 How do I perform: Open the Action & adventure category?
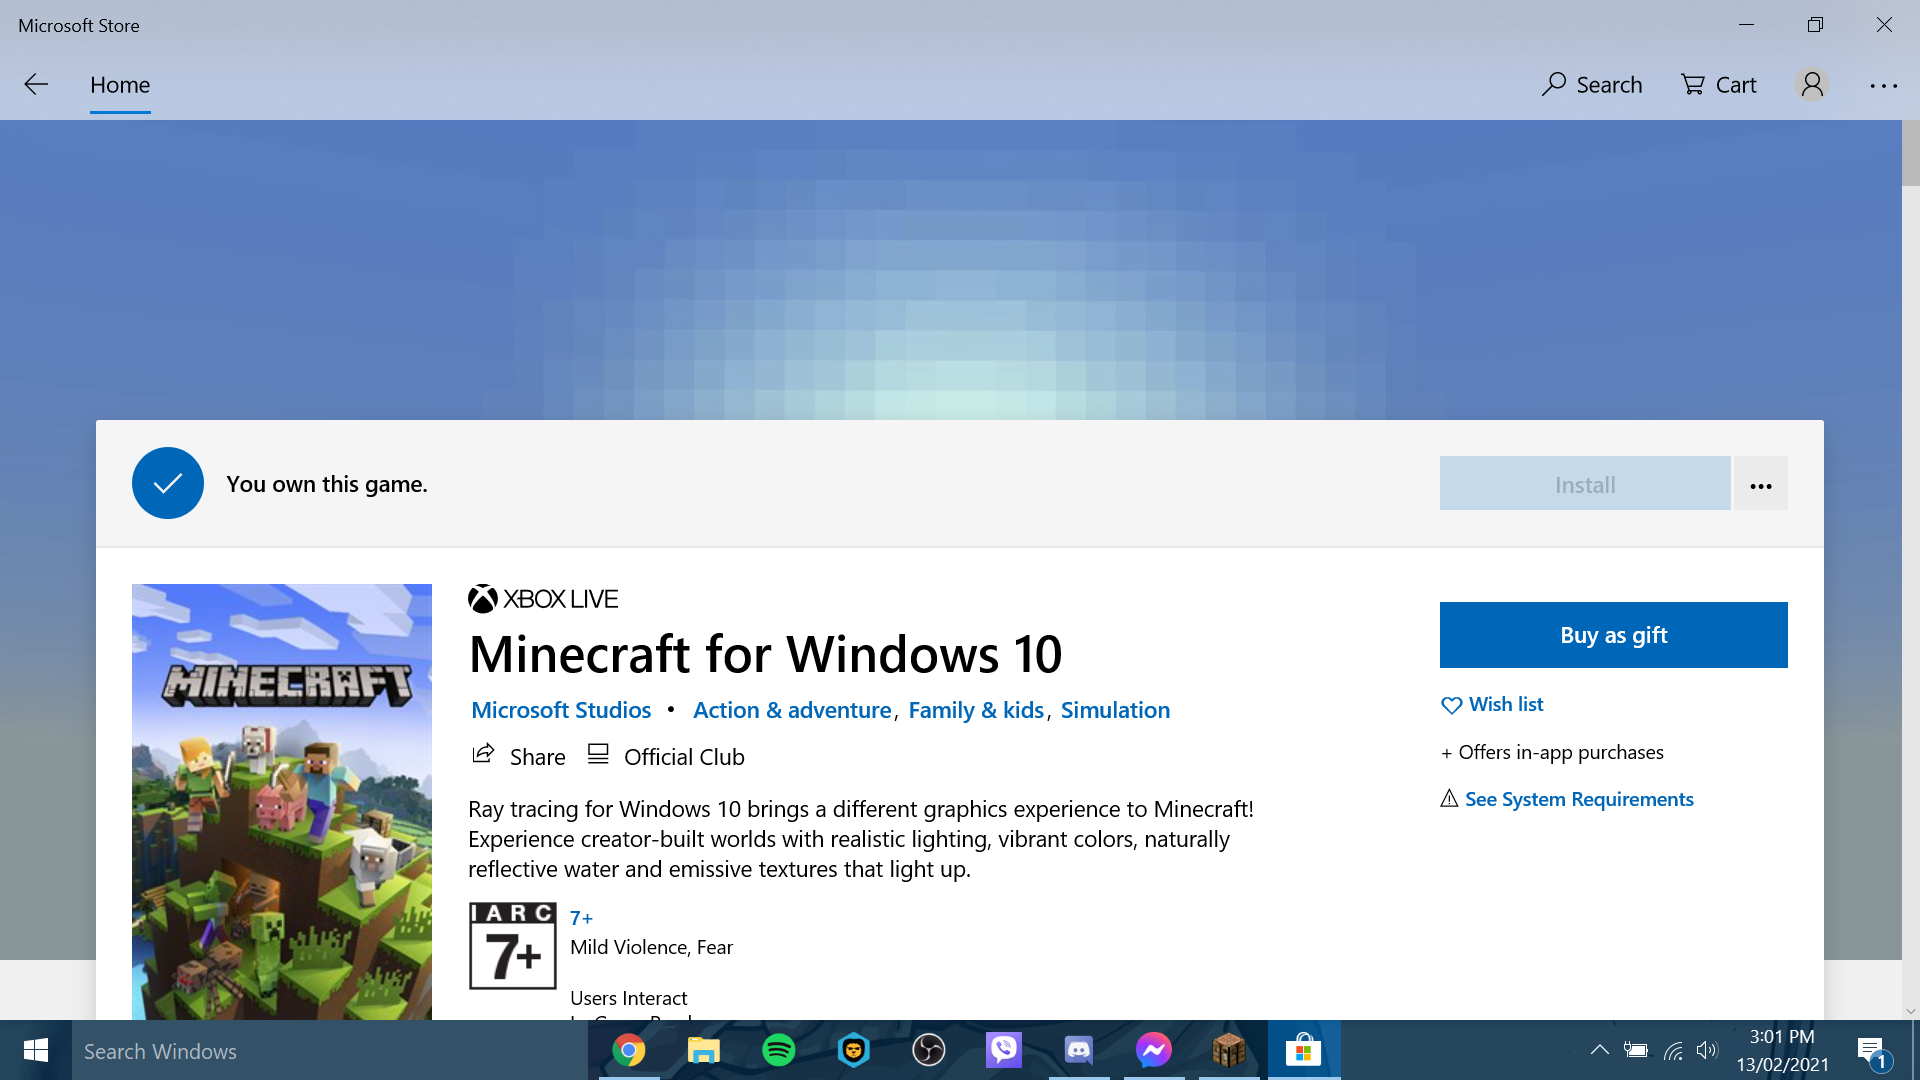tap(792, 710)
